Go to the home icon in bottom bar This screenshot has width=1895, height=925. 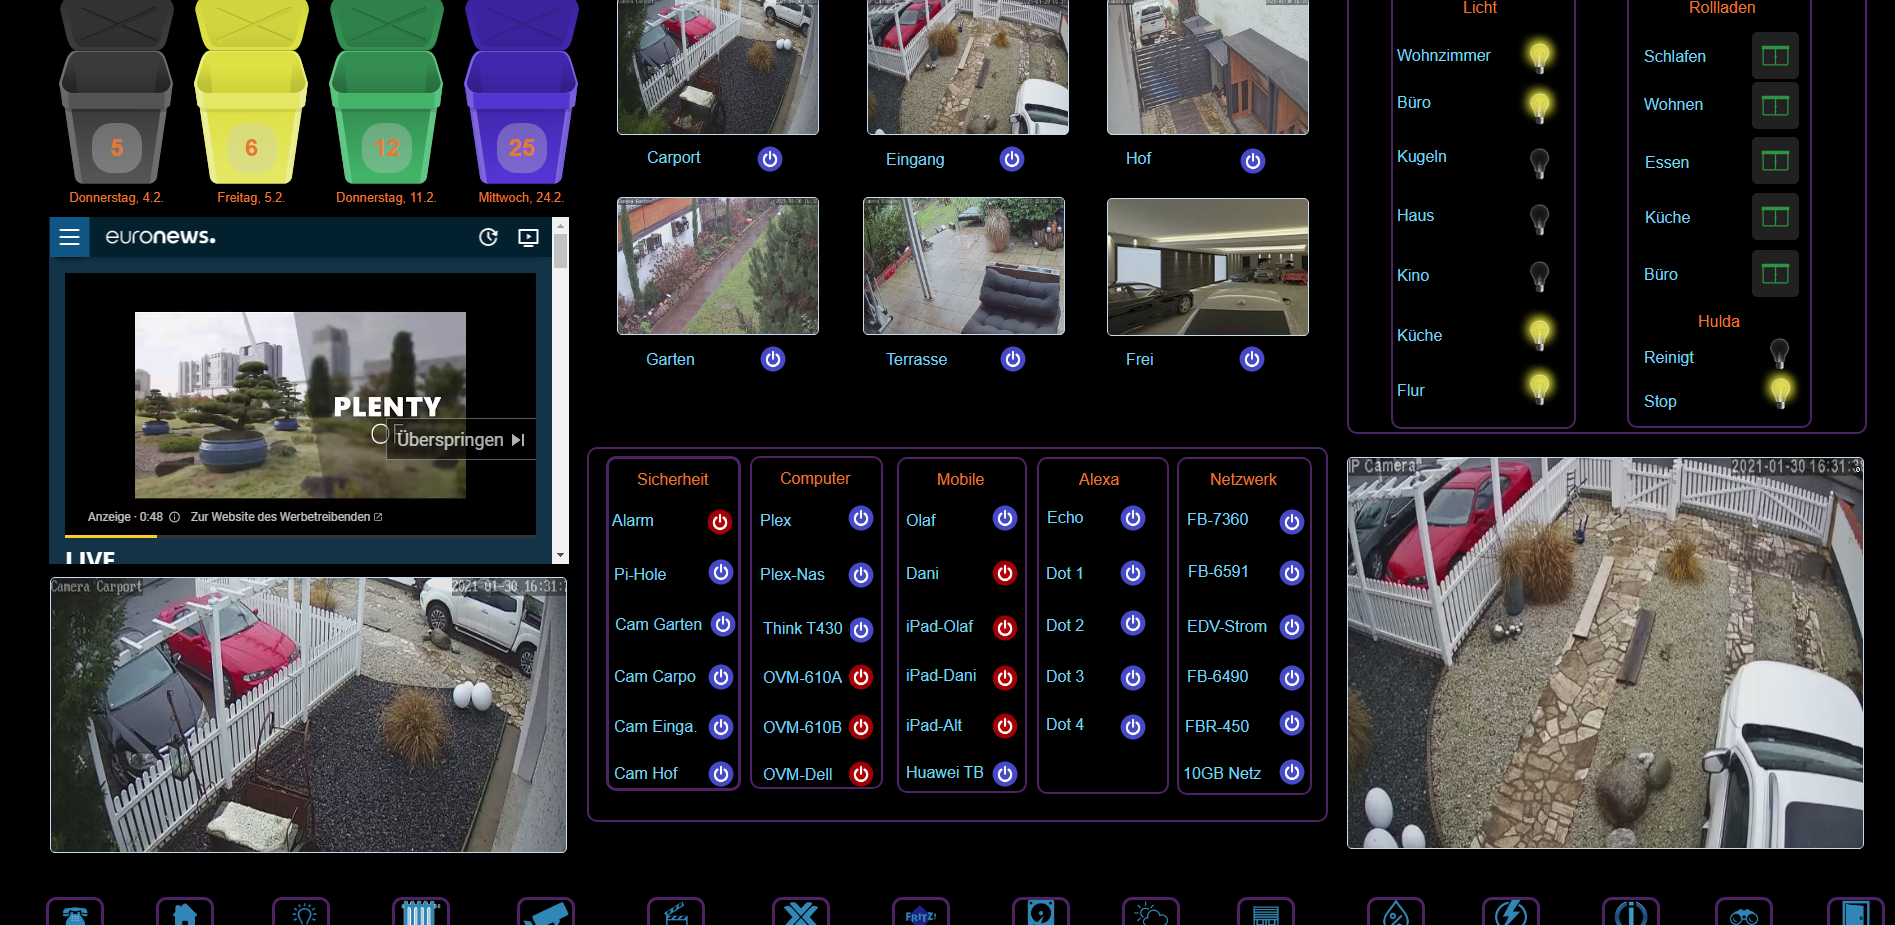tap(185, 912)
